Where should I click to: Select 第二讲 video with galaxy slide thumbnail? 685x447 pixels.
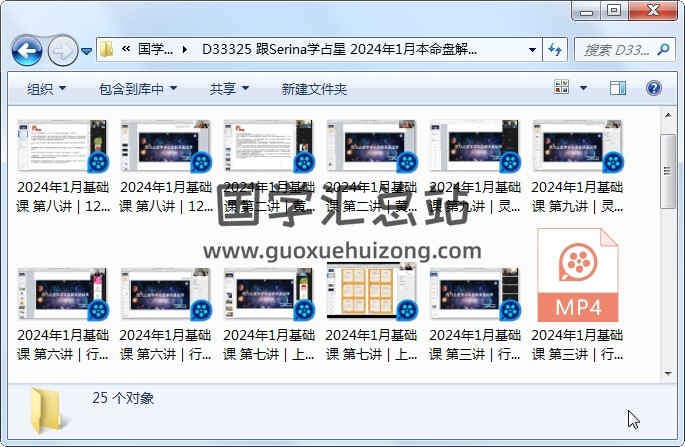coord(371,167)
